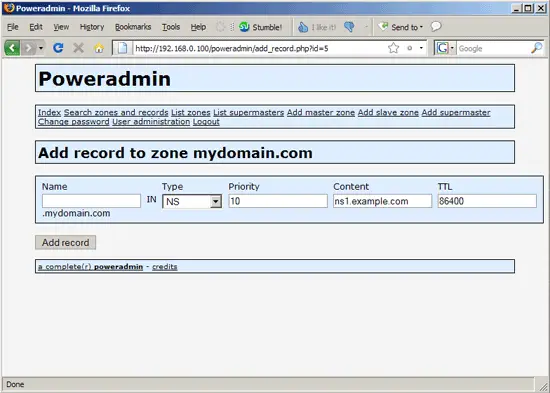Image resolution: width=550 pixels, height=393 pixels.
Task: Click the stop loading X icon
Action: (79, 48)
